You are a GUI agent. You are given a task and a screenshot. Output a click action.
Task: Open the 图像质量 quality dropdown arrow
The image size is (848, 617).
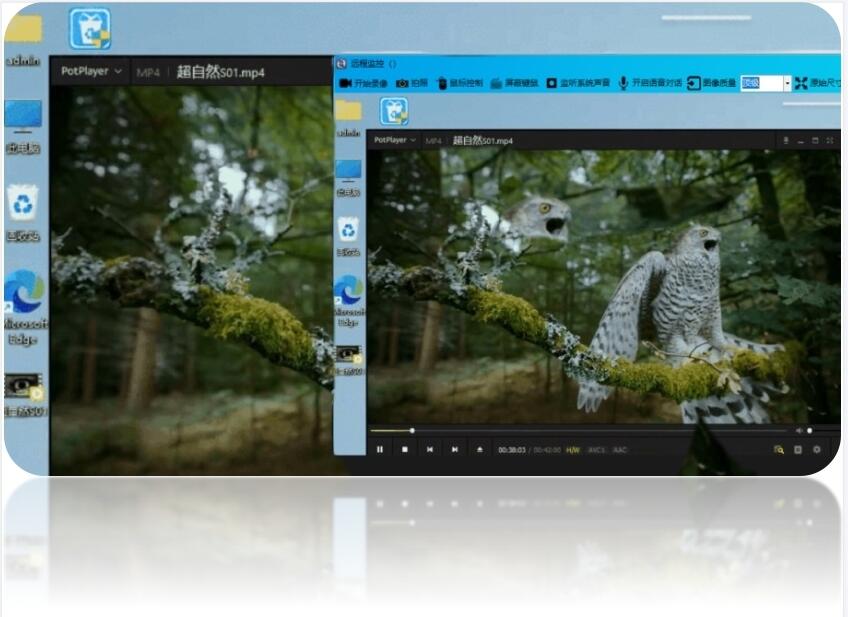(786, 83)
